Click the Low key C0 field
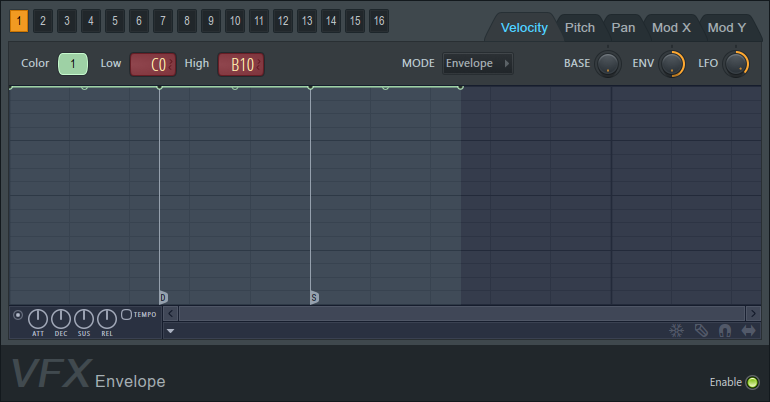This screenshot has width=770, height=402. (x=154, y=64)
